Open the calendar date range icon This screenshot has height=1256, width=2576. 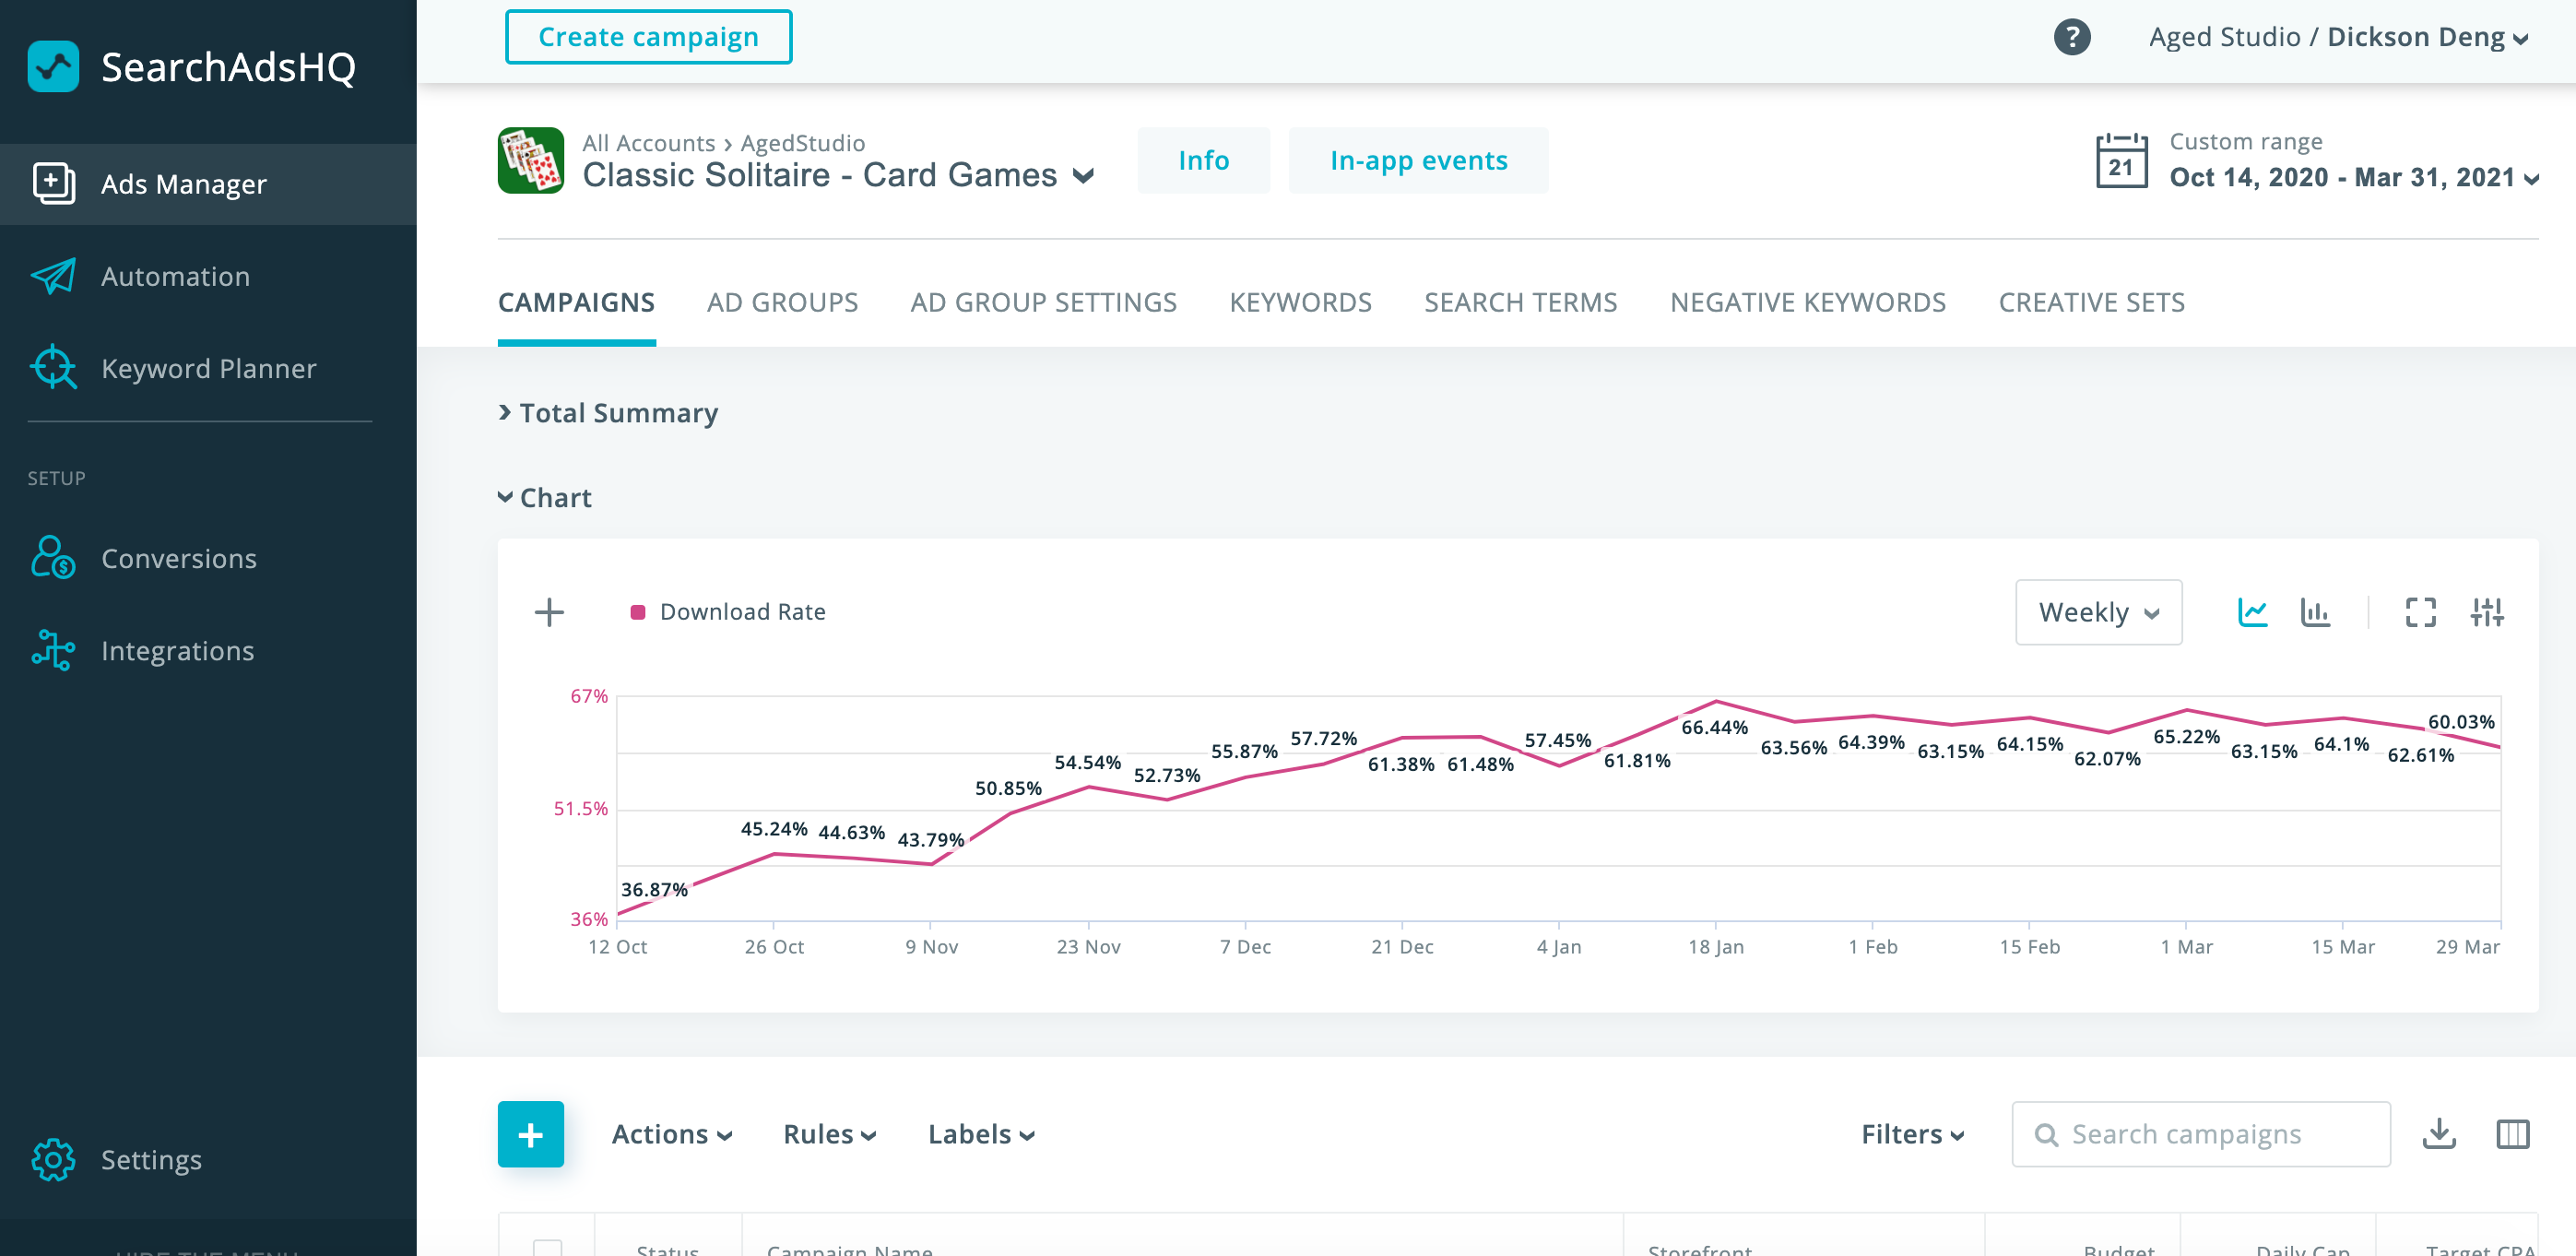(x=2121, y=161)
